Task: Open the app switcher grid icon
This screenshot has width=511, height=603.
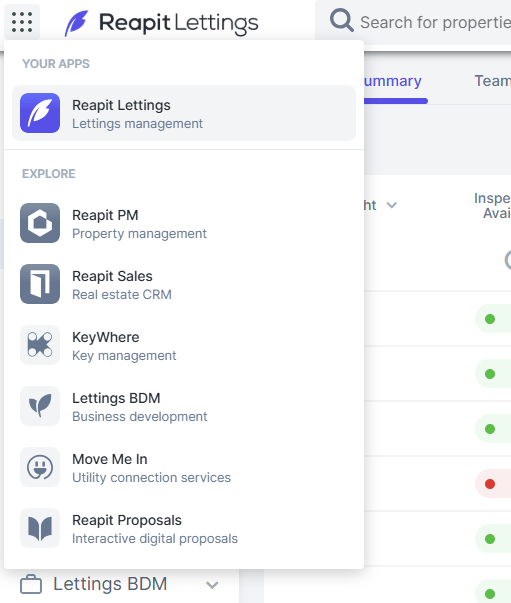Action: click(x=22, y=22)
